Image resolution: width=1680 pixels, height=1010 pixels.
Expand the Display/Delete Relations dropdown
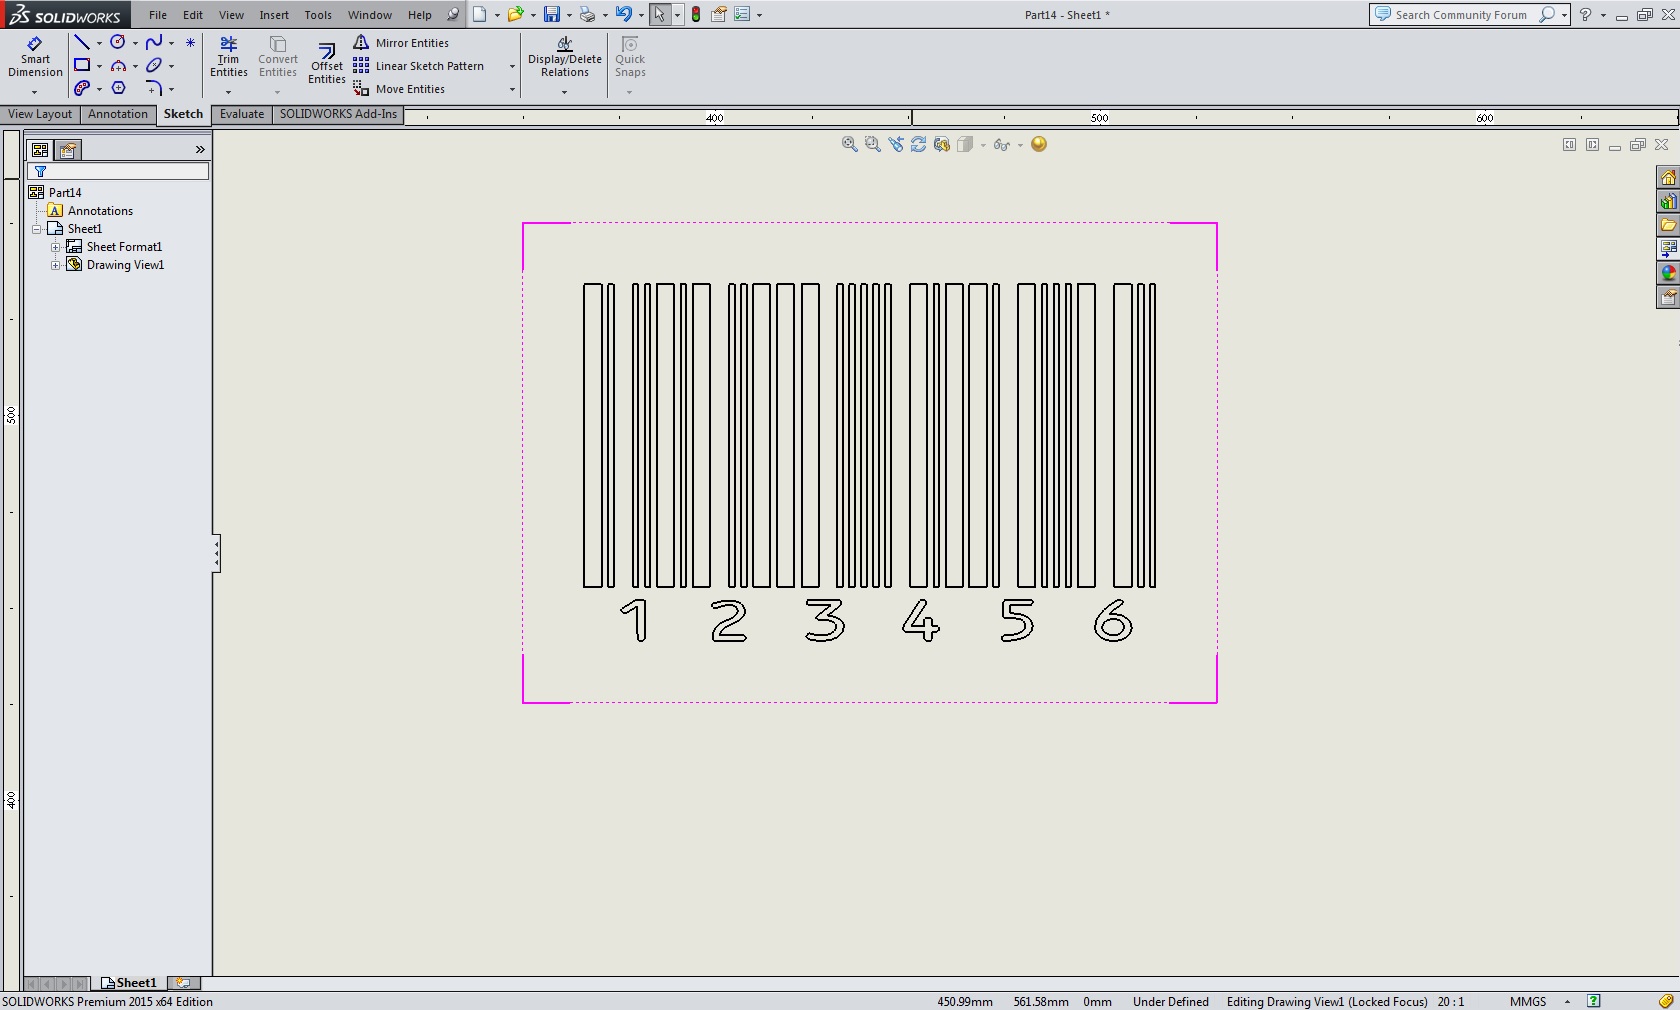click(564, 92)
